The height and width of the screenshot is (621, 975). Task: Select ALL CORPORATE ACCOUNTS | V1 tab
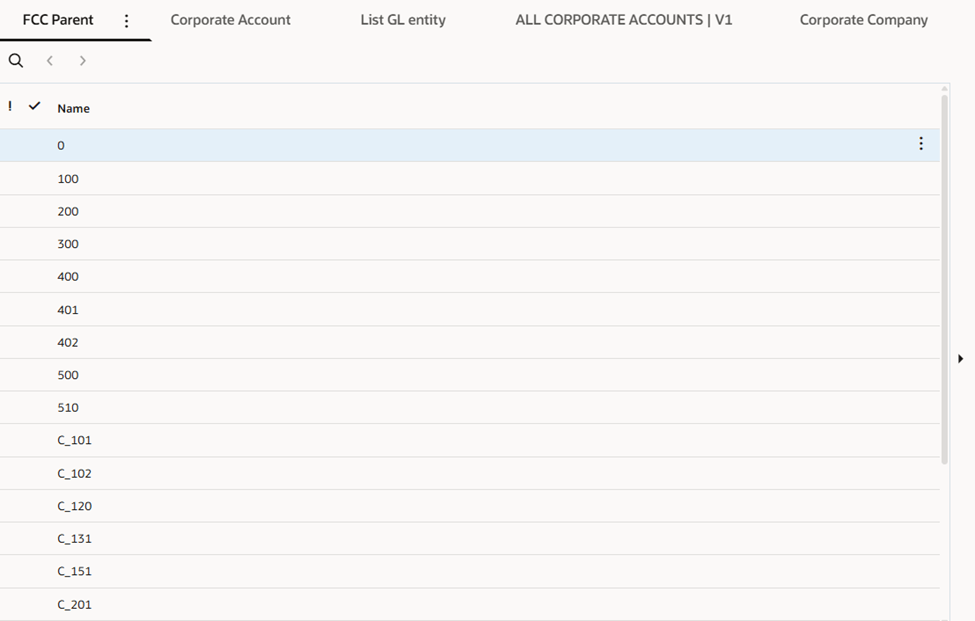tap(623, 20)
